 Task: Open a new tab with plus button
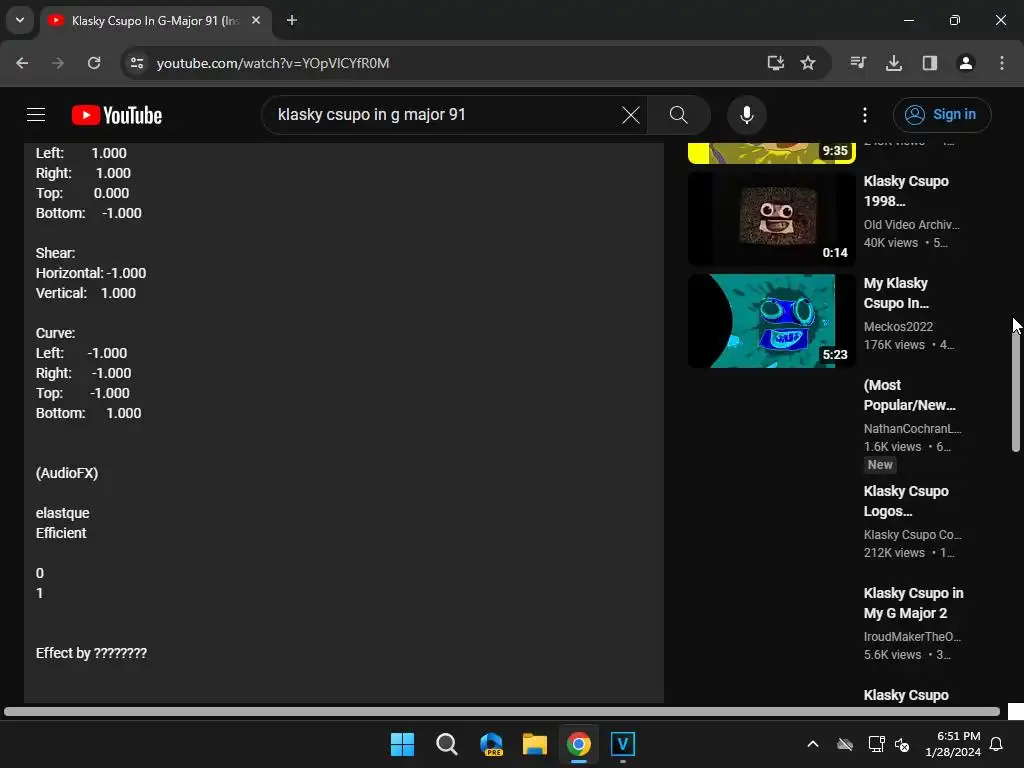point(292,20)
